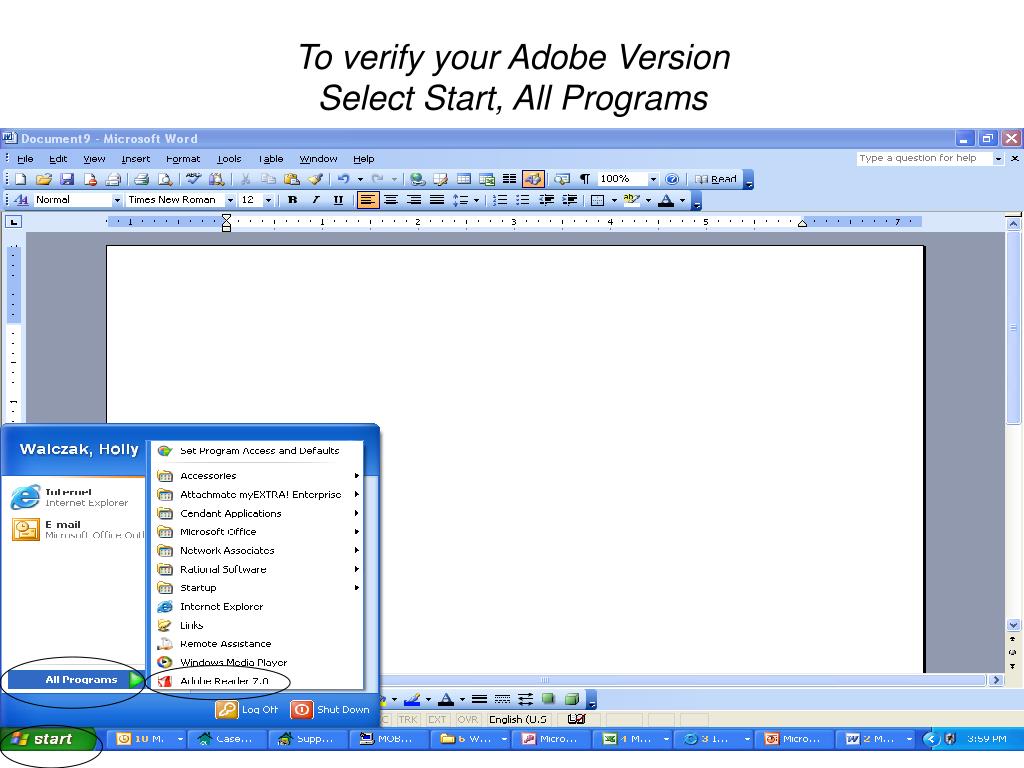Click the Dash Style drawing icon
Image resolution: width=1024 pixels, height=768 pixels.
coord(502,699)
